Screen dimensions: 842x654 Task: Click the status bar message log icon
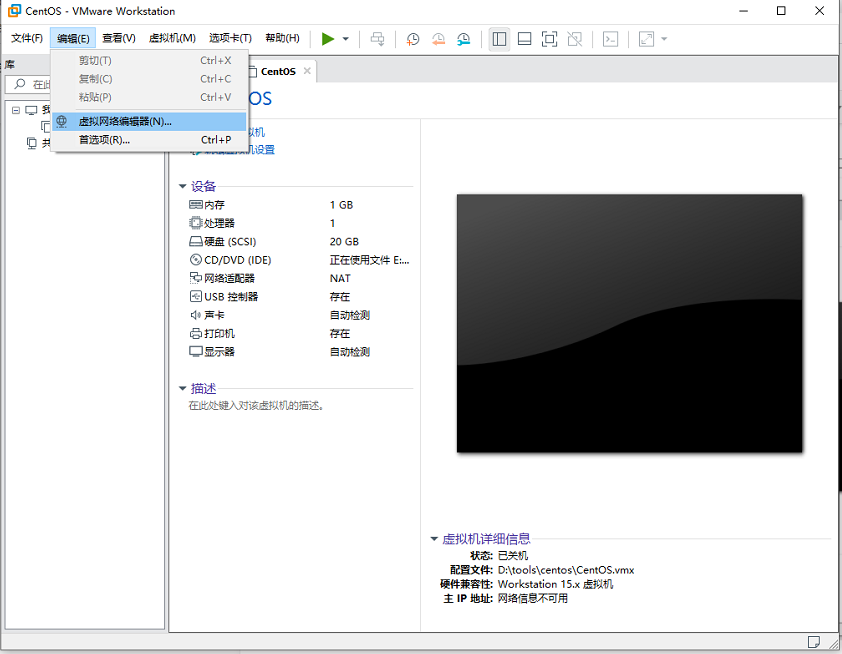tap(814, 642)
